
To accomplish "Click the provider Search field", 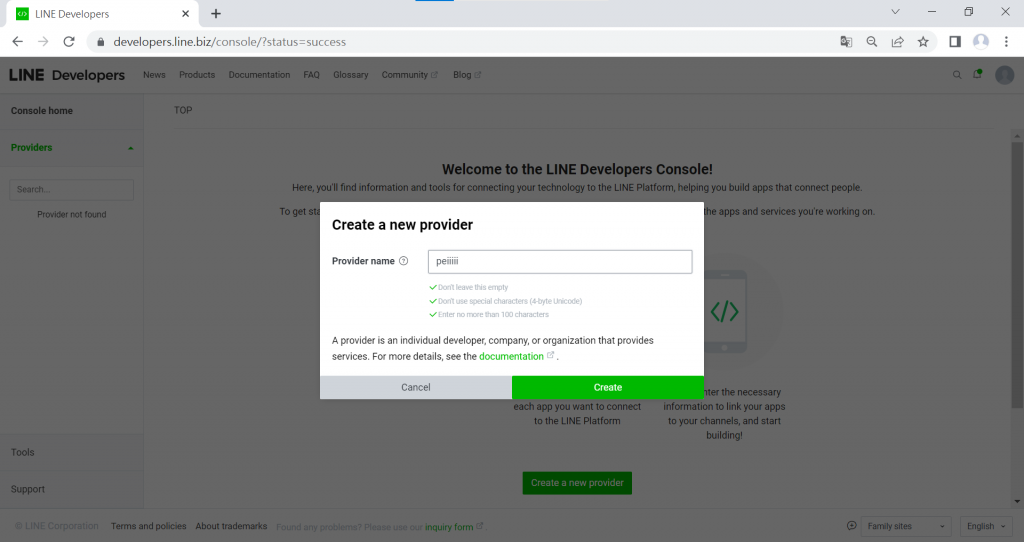I will point(71,189).
